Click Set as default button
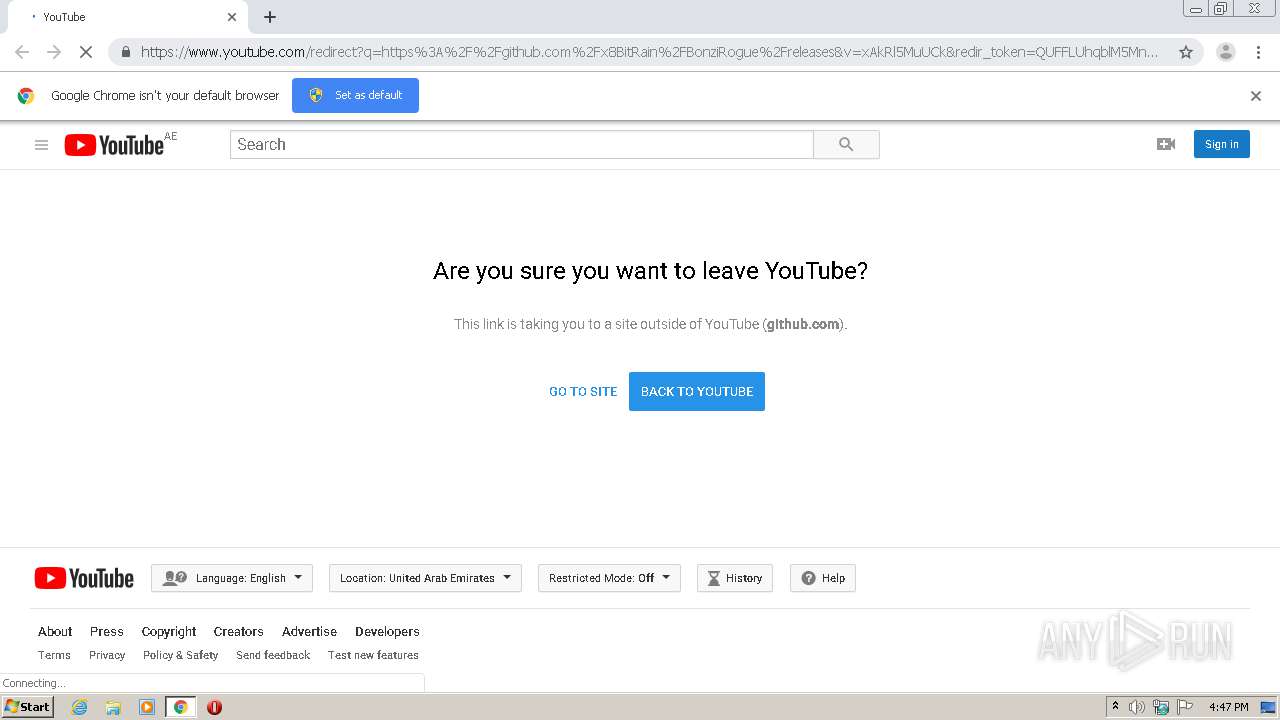 click(355, 95)
